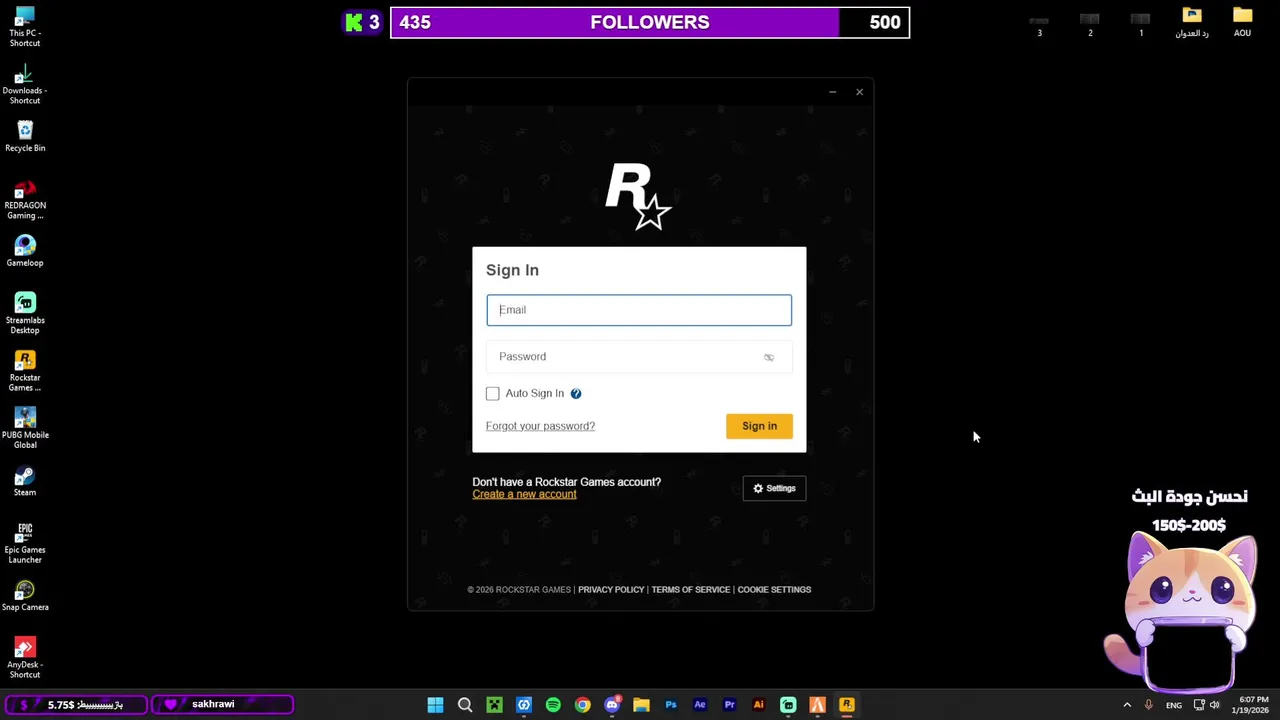Image resolution: width=1280 pixels, height=720 pixels.
Task: Select PUBG Mobile Global desktop icon
Action: (25, 429)
